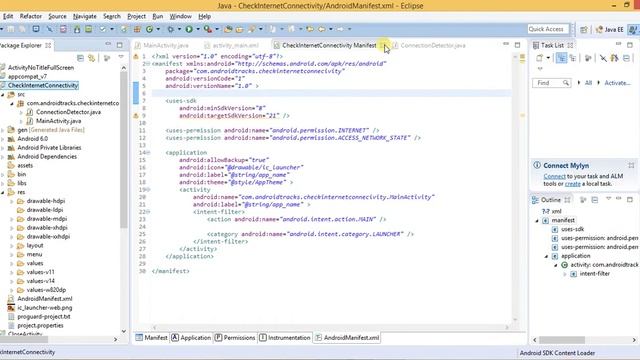Image resolution: width=640 pixels, height=360 pixels.
Task: Click Collapse All icon in Package Explorer
Action: coord(80,58)
